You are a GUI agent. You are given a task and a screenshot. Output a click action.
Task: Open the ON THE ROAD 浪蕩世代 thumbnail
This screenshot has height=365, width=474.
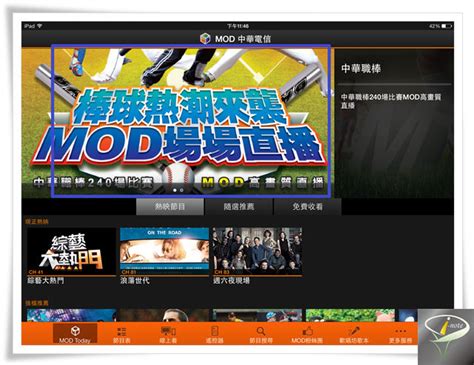point(164,251)
